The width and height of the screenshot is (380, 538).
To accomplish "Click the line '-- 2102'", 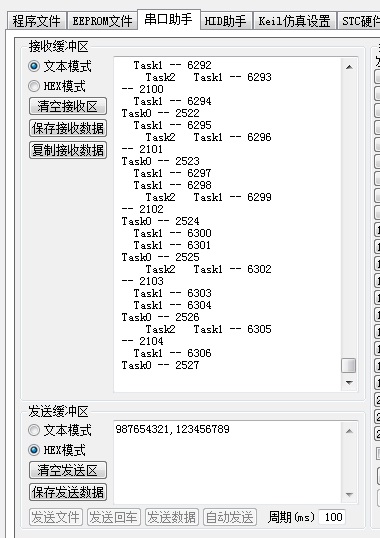I will (142, 209).
